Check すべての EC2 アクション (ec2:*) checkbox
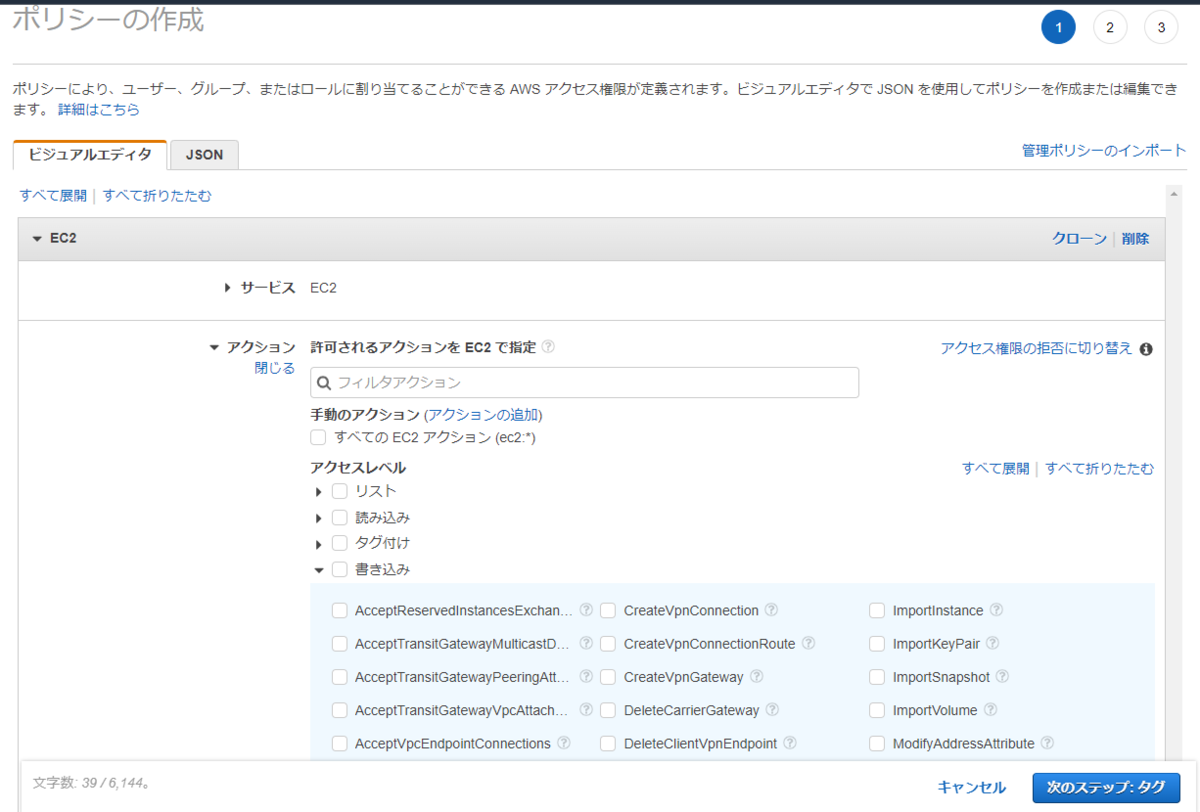 coord(318,437)
